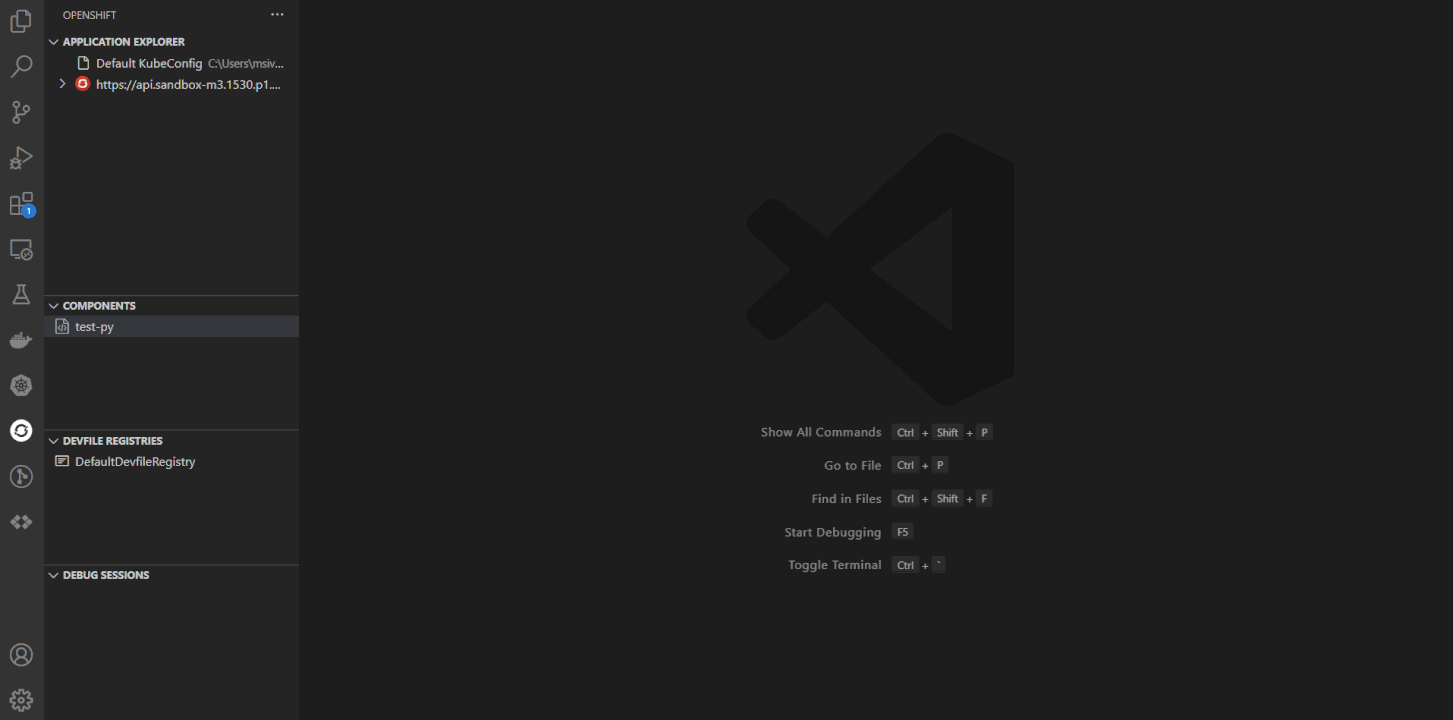Open OpenShift views and more actions menu

click(x=277, y=15)
